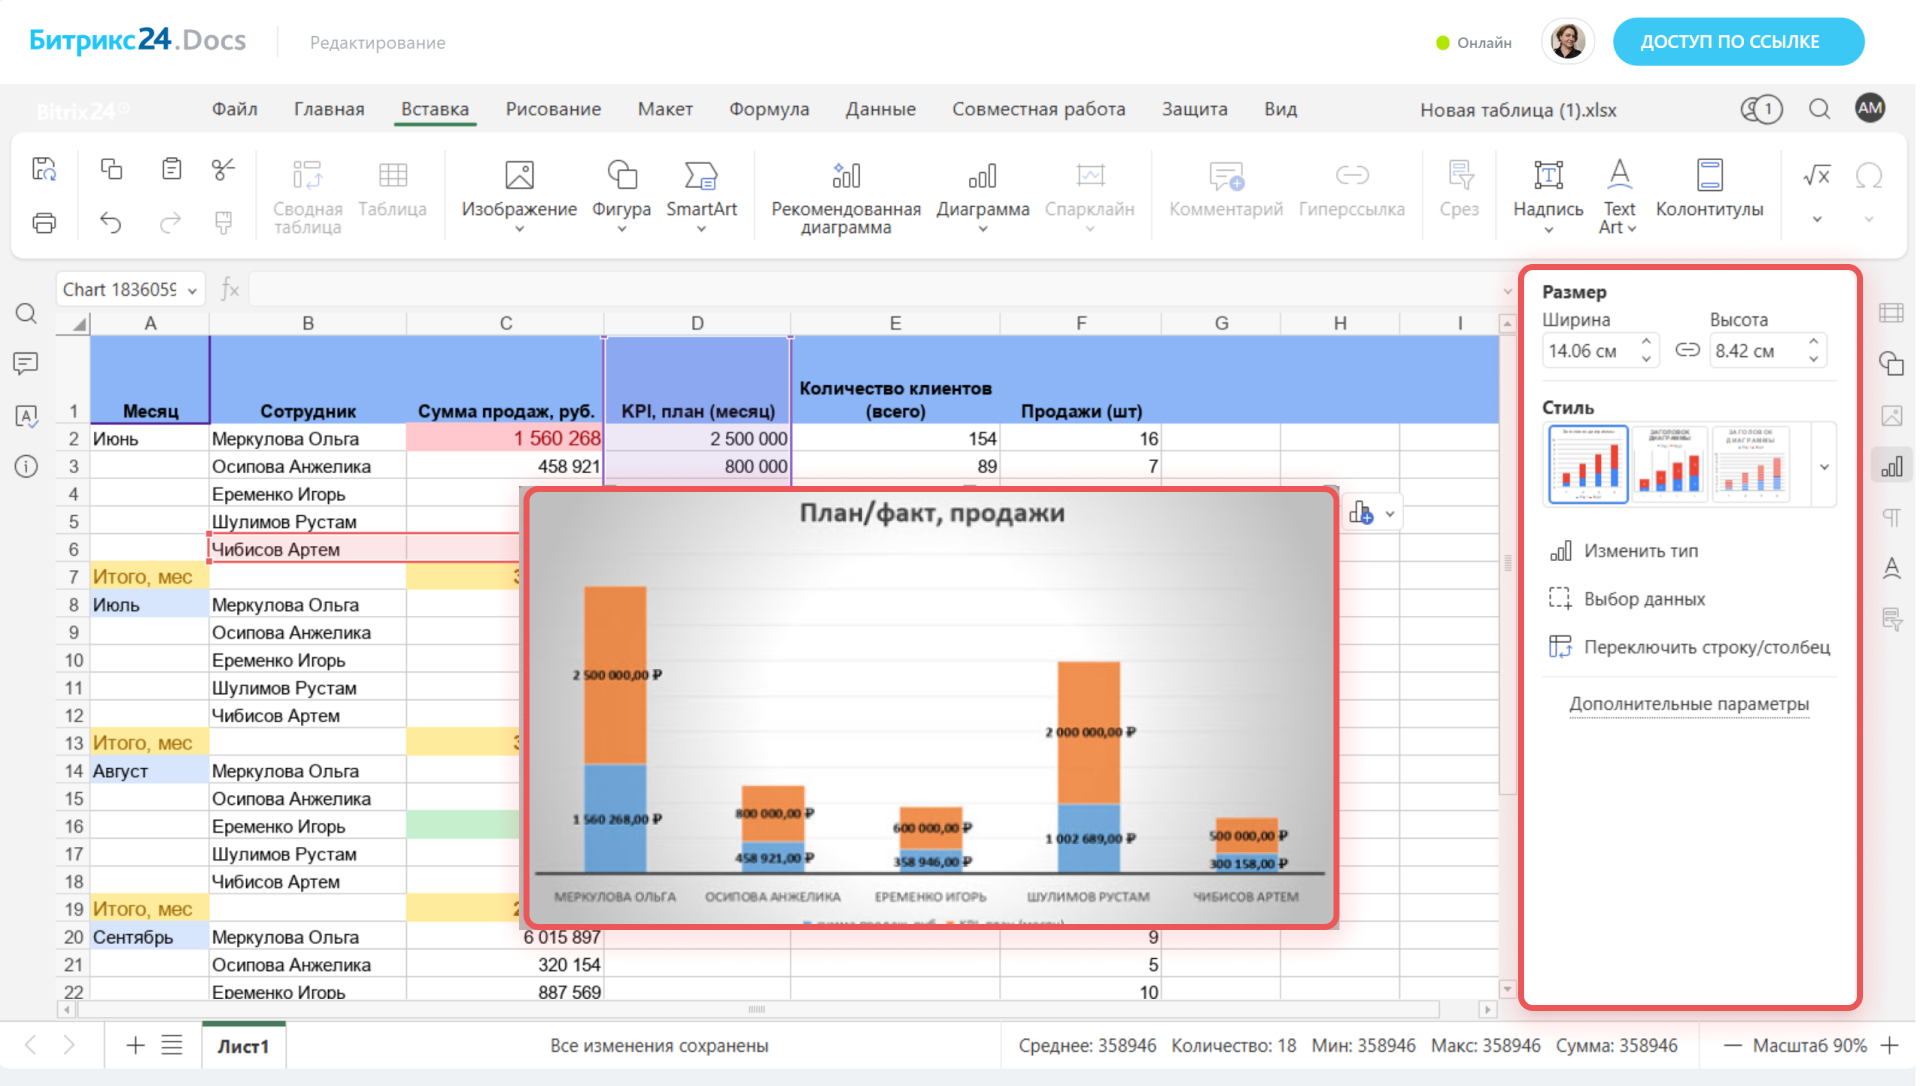Click the ДОСТУП ПО ССЫЛКЕ button
This screenshot has width=1926, height=1086.
(x=1737, y=42)
